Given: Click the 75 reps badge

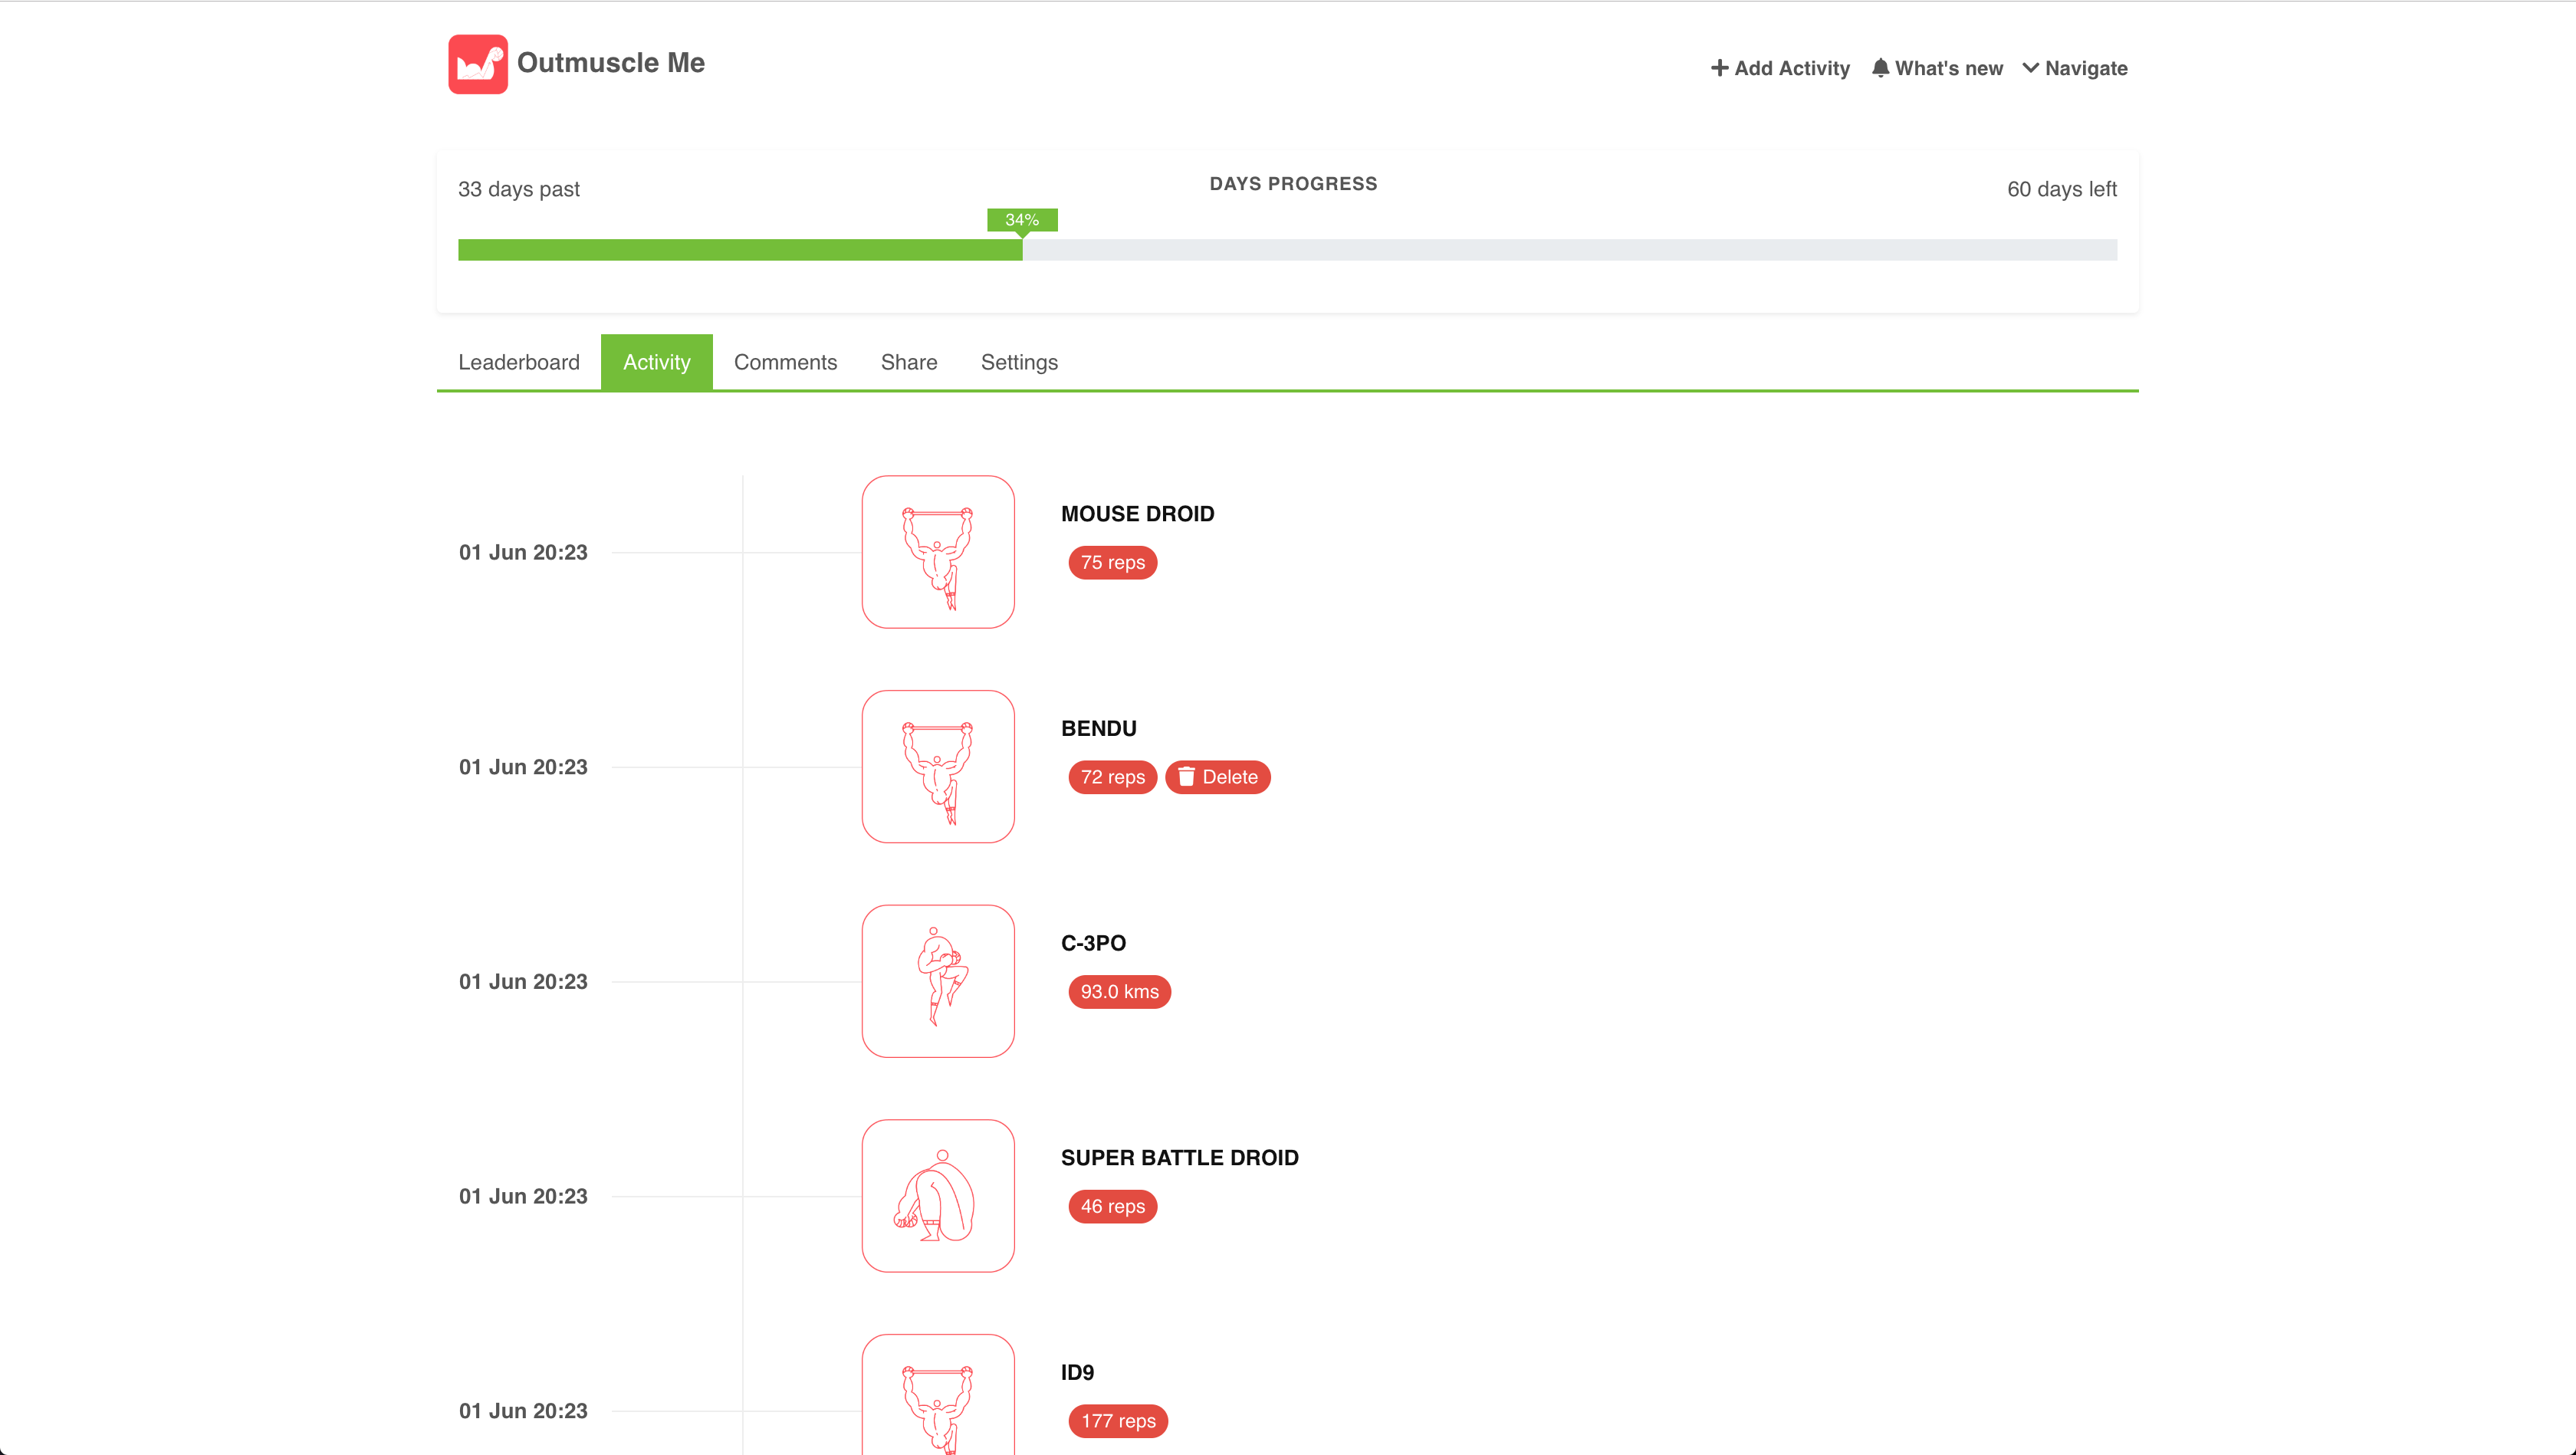Looking at the screenshot, I should (1112, 562).
